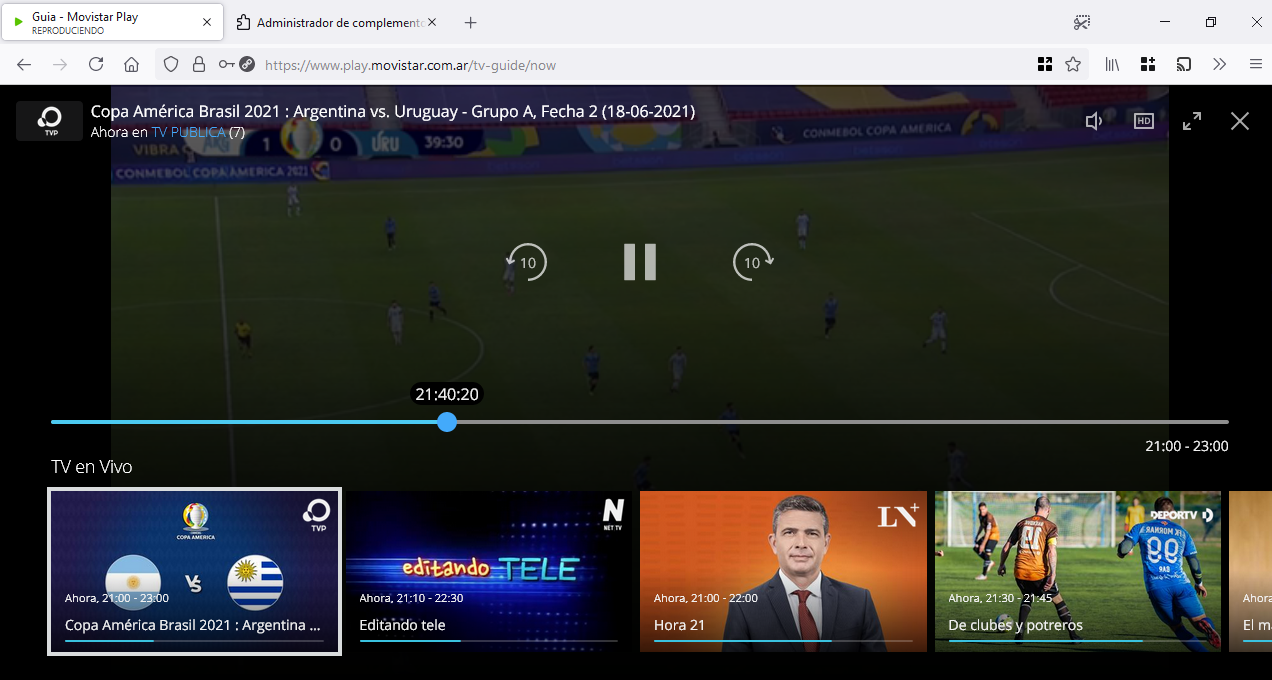Click the timeline scrubber handle
The width and height of the screenshot is (1272, 680).
(447, 422)
